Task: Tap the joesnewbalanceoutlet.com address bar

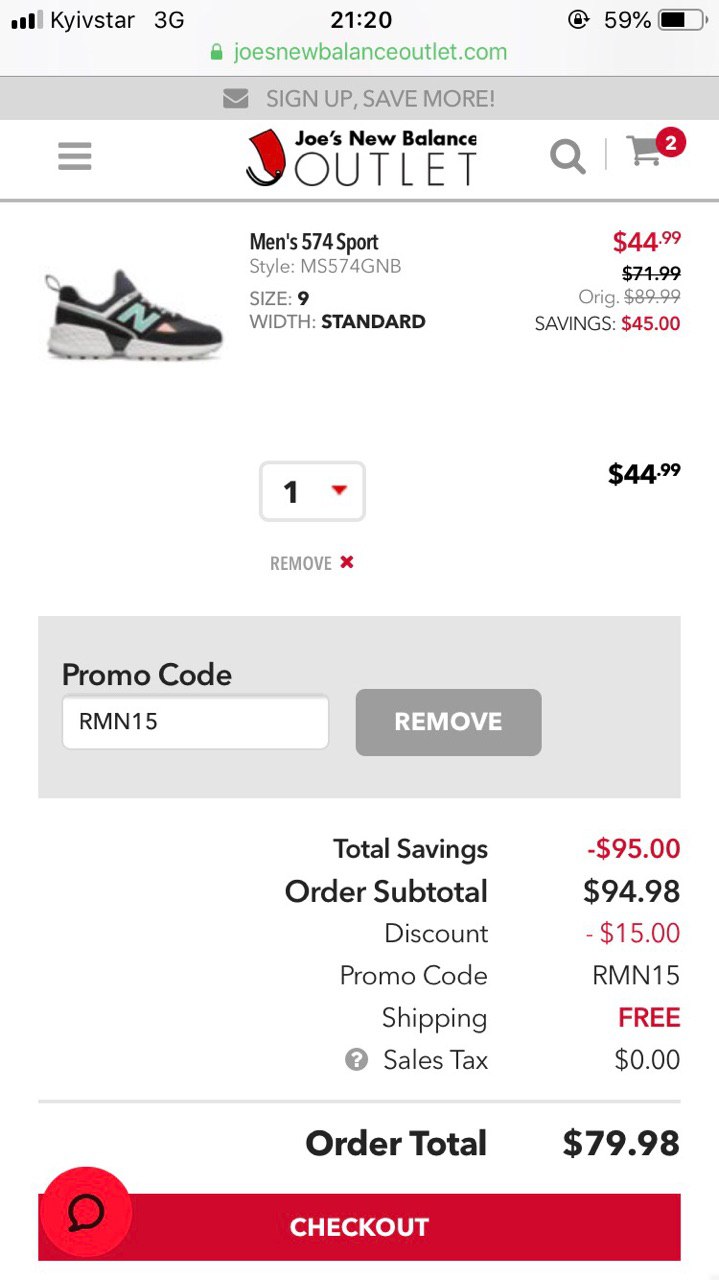Action: 359,52
